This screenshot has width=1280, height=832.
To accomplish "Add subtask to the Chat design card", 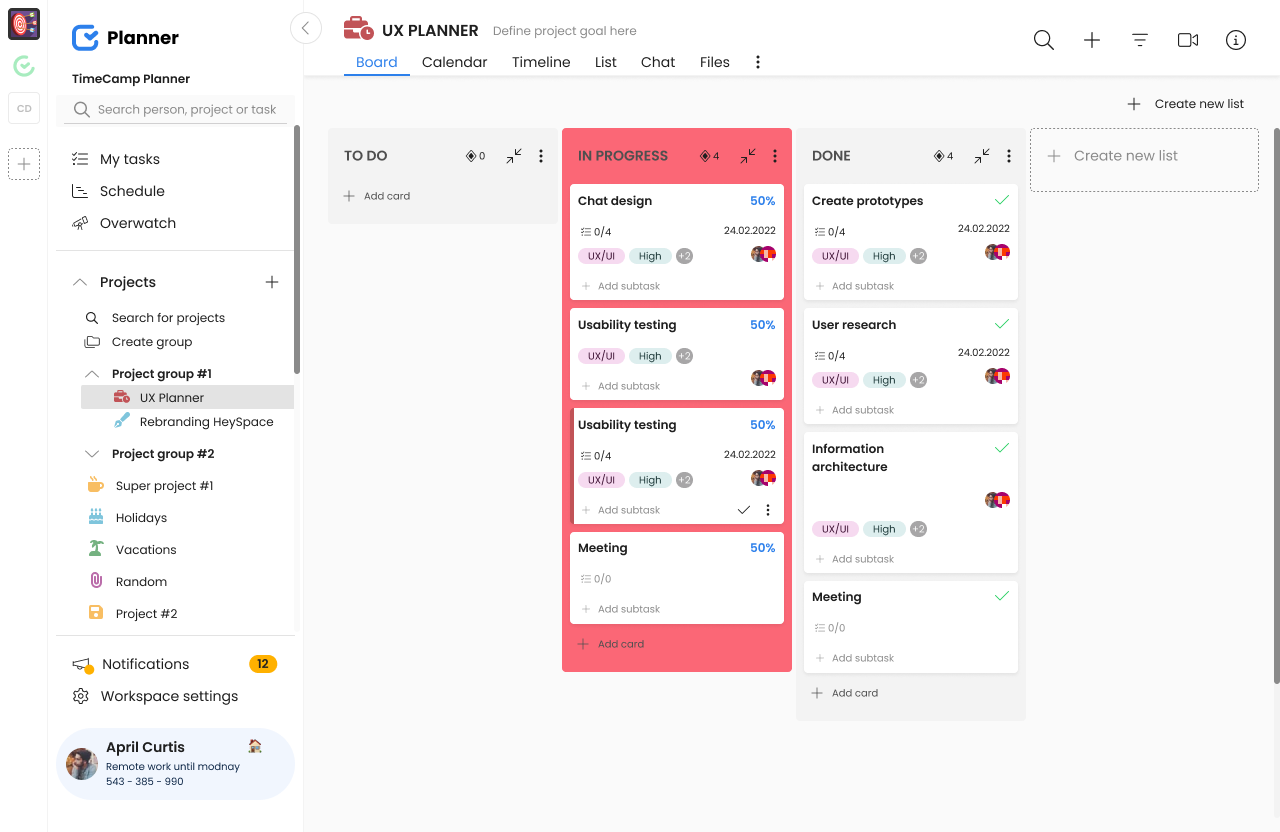I will [621, 286].
